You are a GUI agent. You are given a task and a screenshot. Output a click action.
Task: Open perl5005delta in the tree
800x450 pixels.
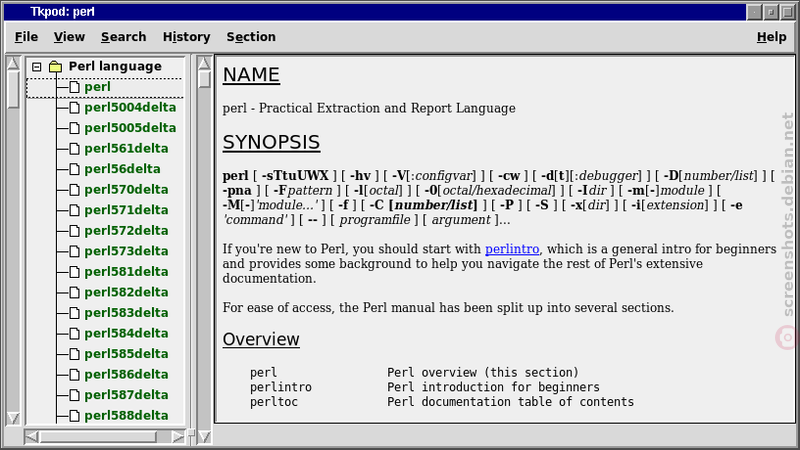point(130,128)
